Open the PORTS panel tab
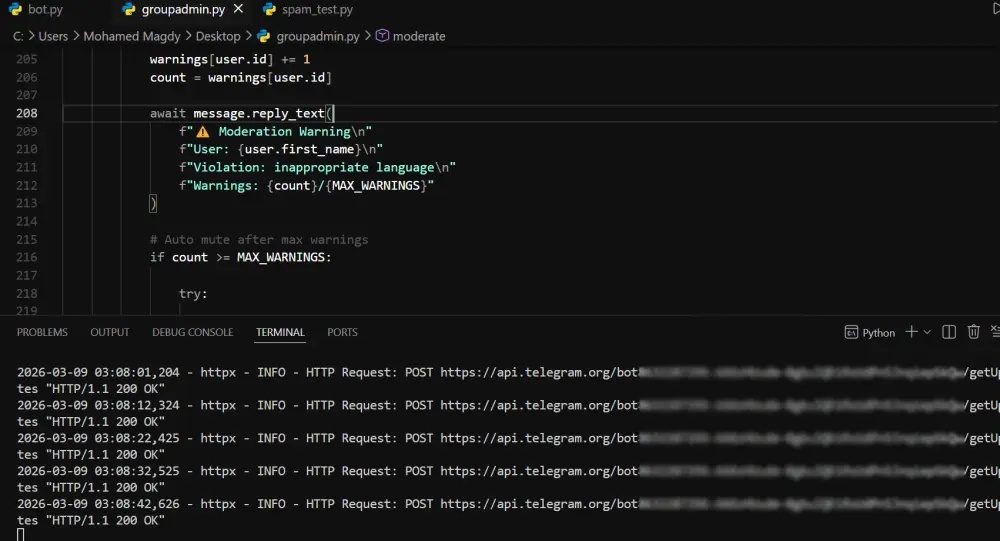The width and height of the screenshot is (1000, 541). coord(342,332)
